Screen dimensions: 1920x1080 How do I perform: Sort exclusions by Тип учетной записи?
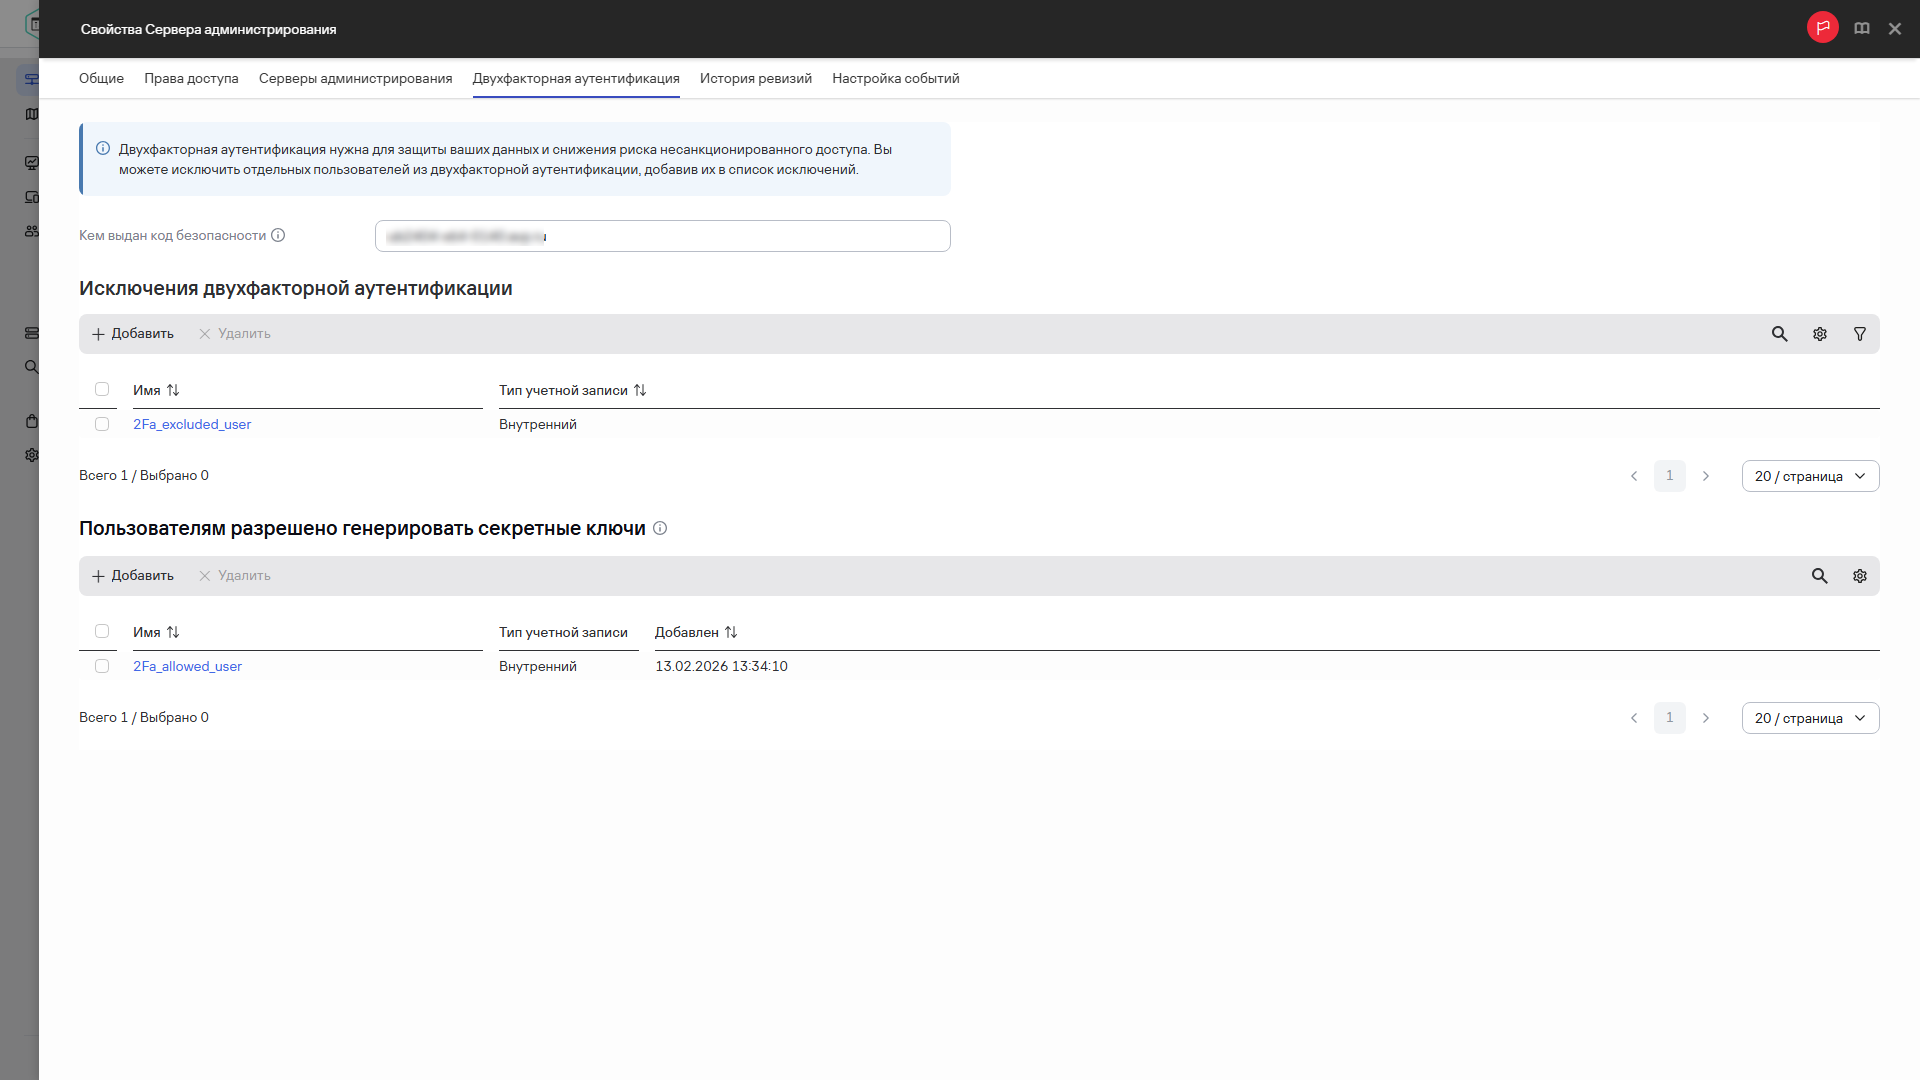[640, 390]
